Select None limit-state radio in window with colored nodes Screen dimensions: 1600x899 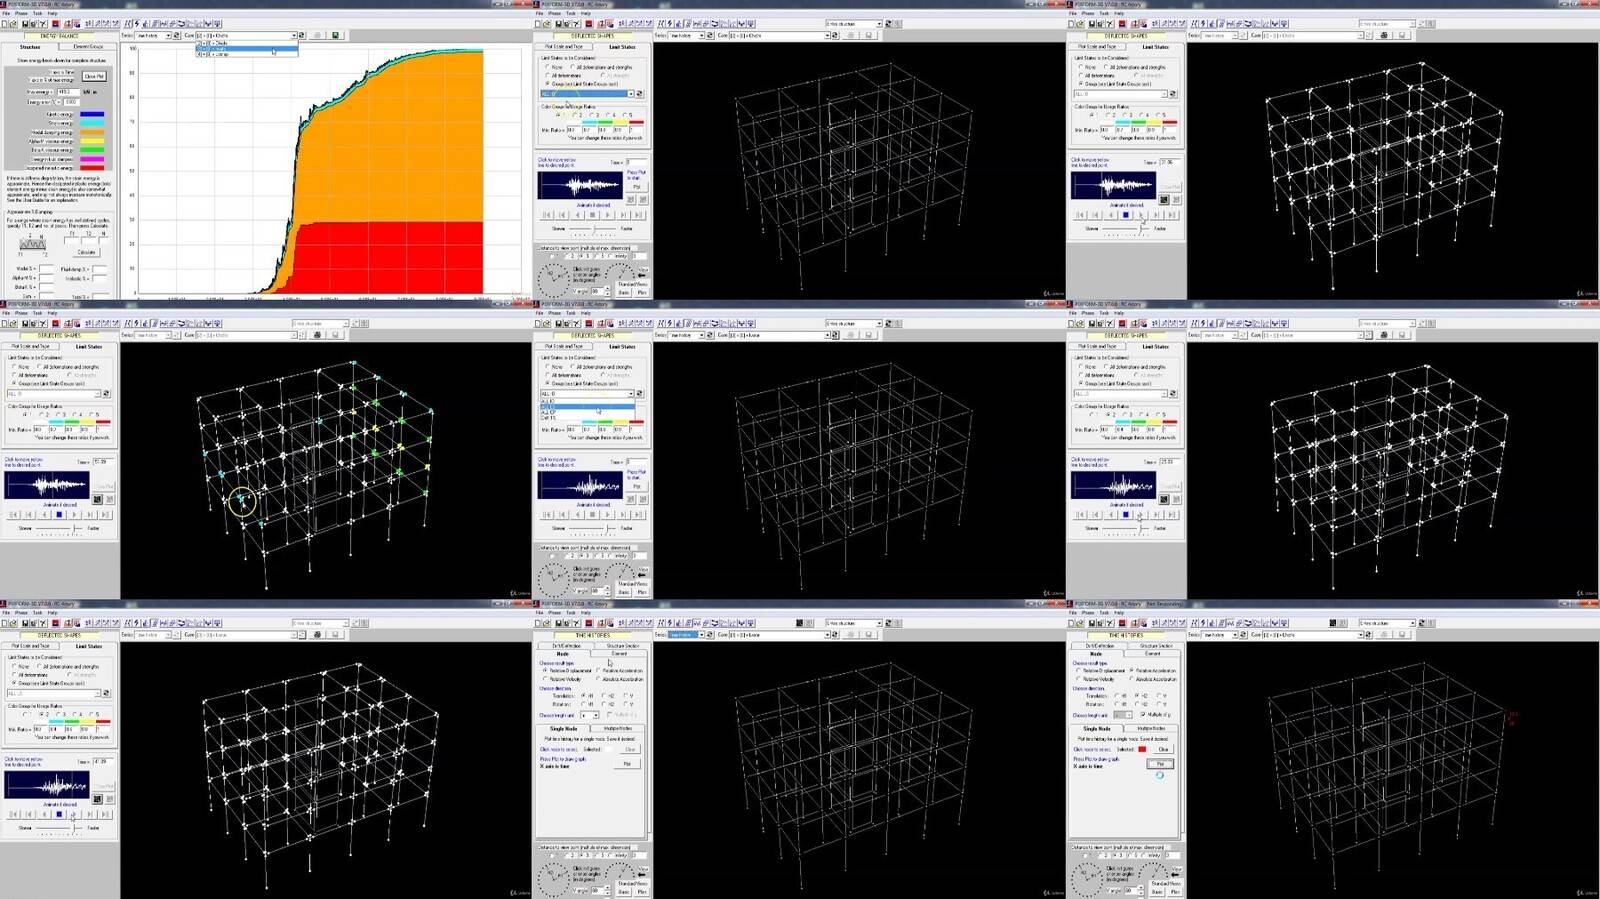13,366
